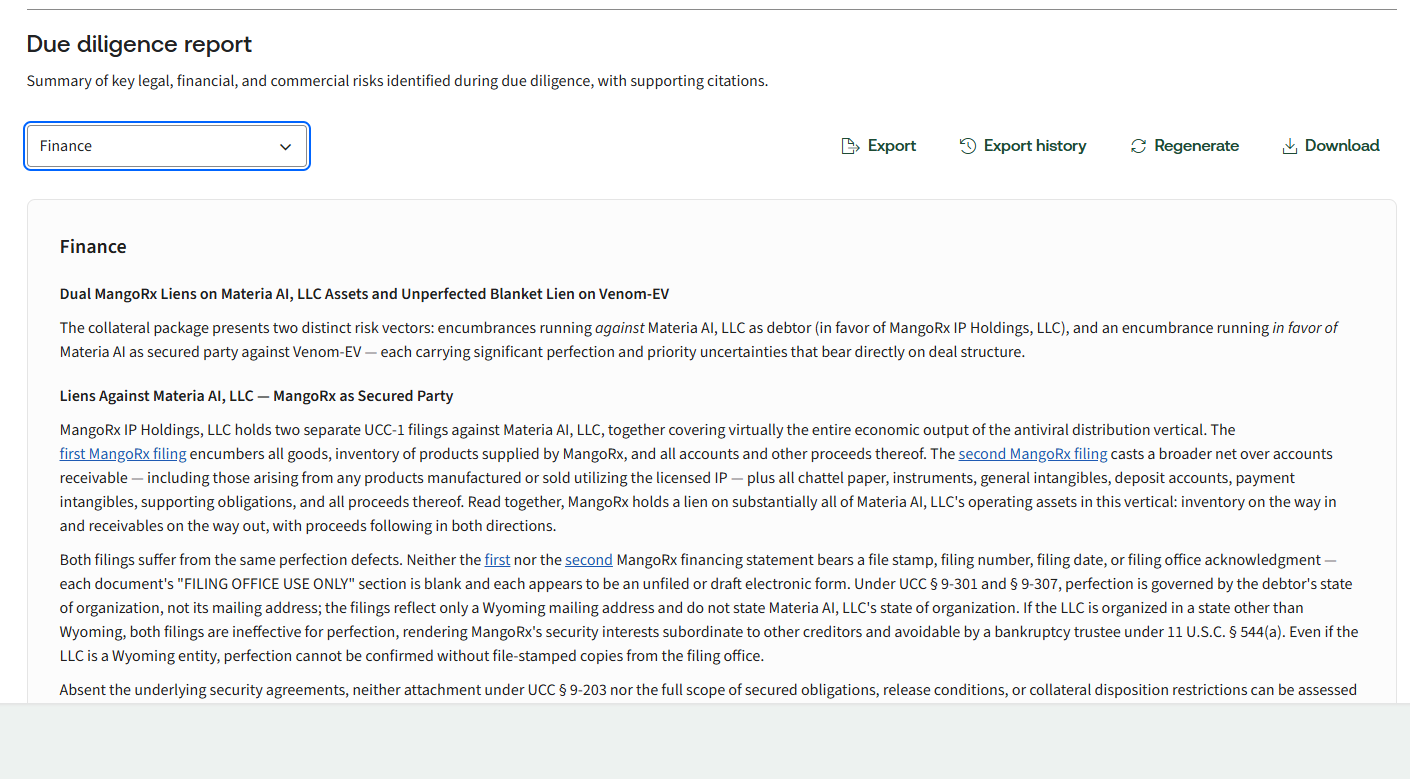The height and width of the screenshot is (779, 1410).
Task: Click the Download arrow icon
Action: 1290,146
